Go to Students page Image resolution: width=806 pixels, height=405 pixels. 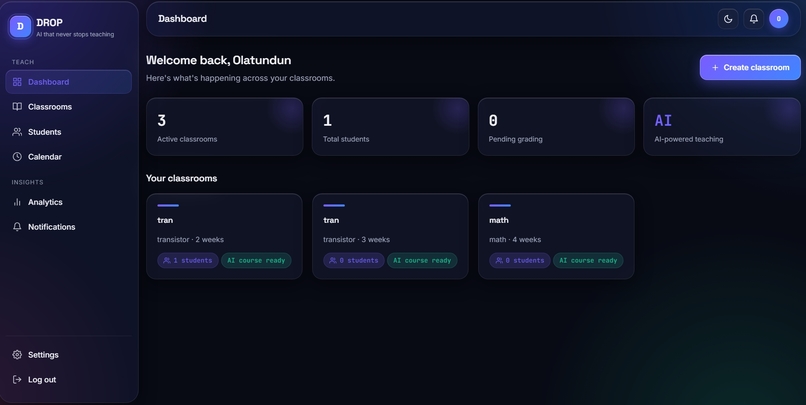click(x=68, y=132)
